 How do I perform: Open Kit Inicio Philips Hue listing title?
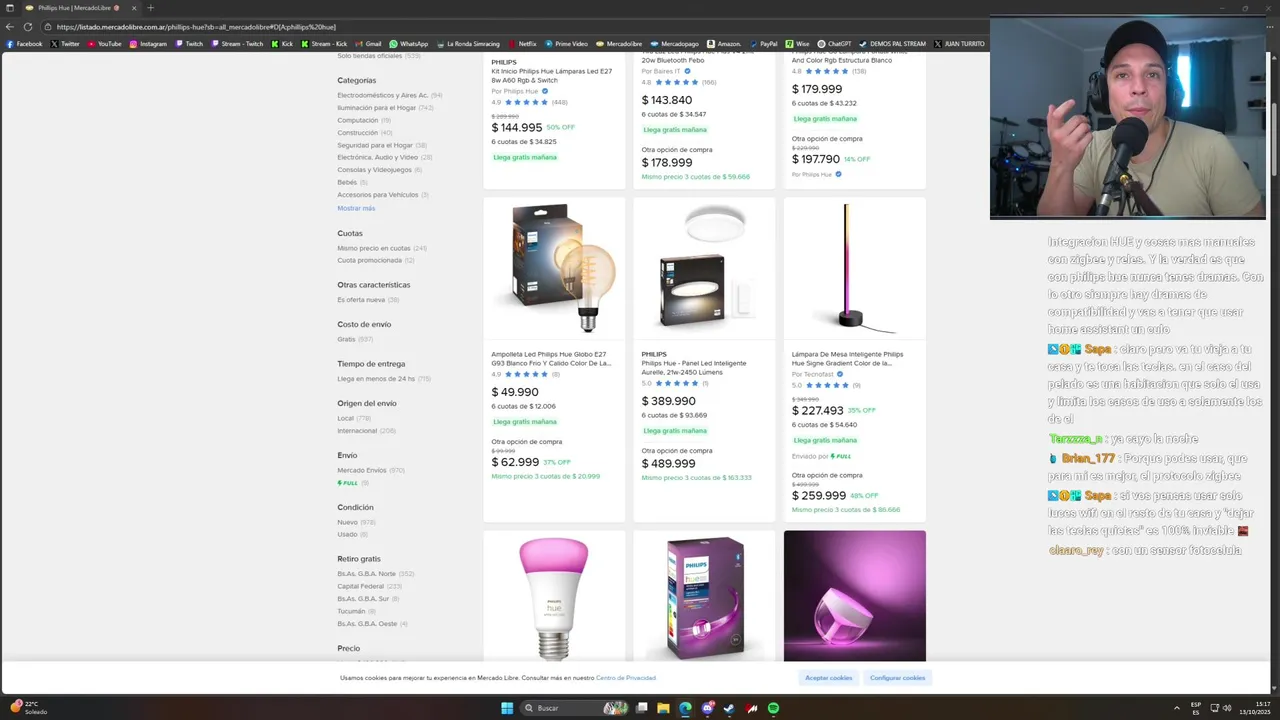(x=552, y=75)
